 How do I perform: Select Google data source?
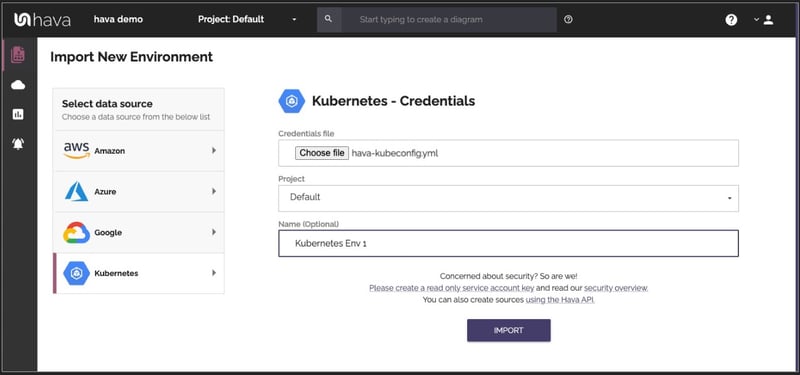pyautogui.click(x=139, y=232)
